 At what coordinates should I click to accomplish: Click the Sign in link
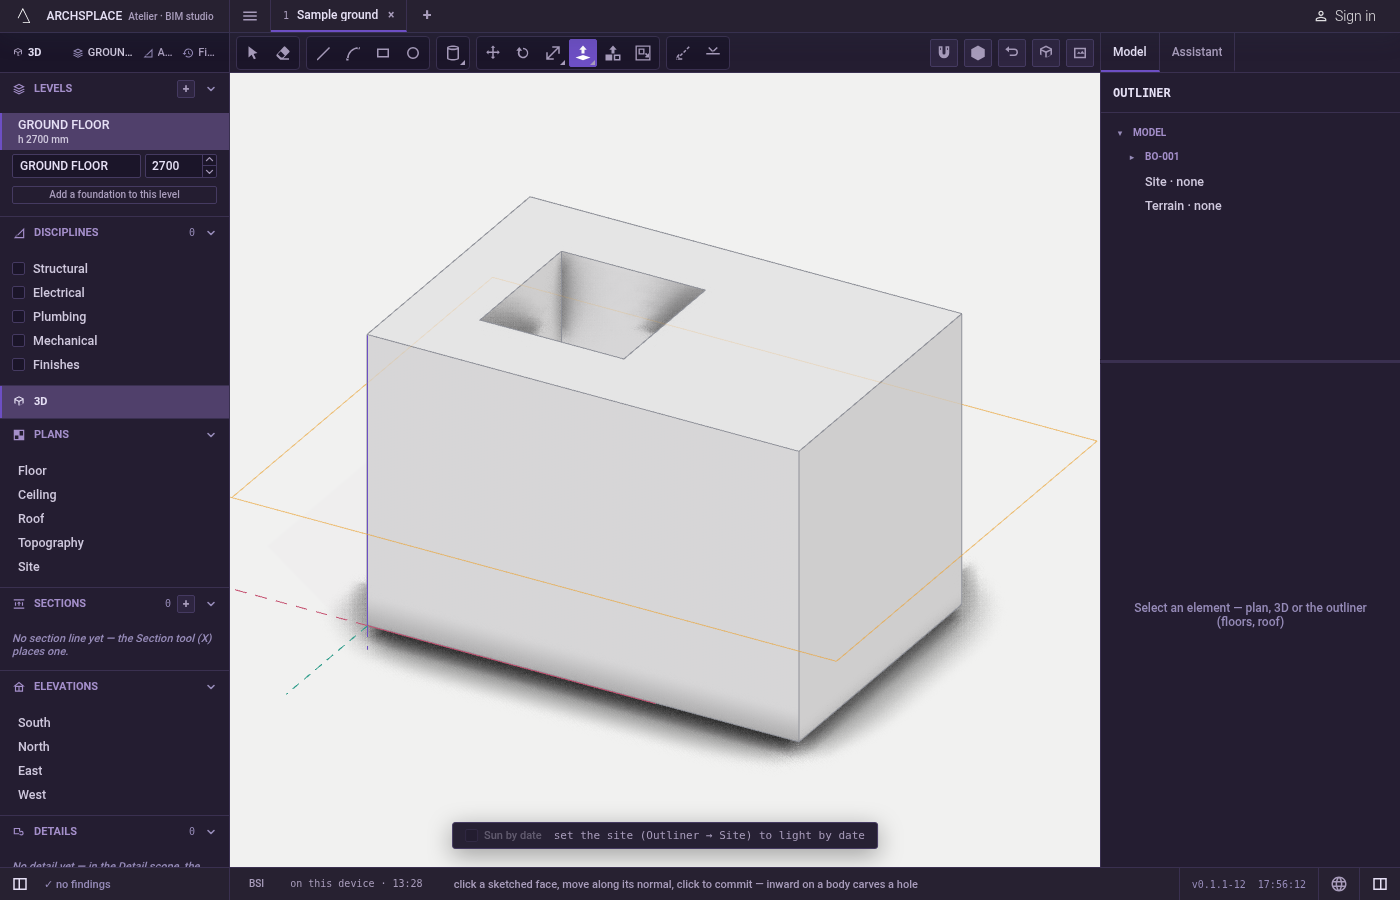(1345, 16)
